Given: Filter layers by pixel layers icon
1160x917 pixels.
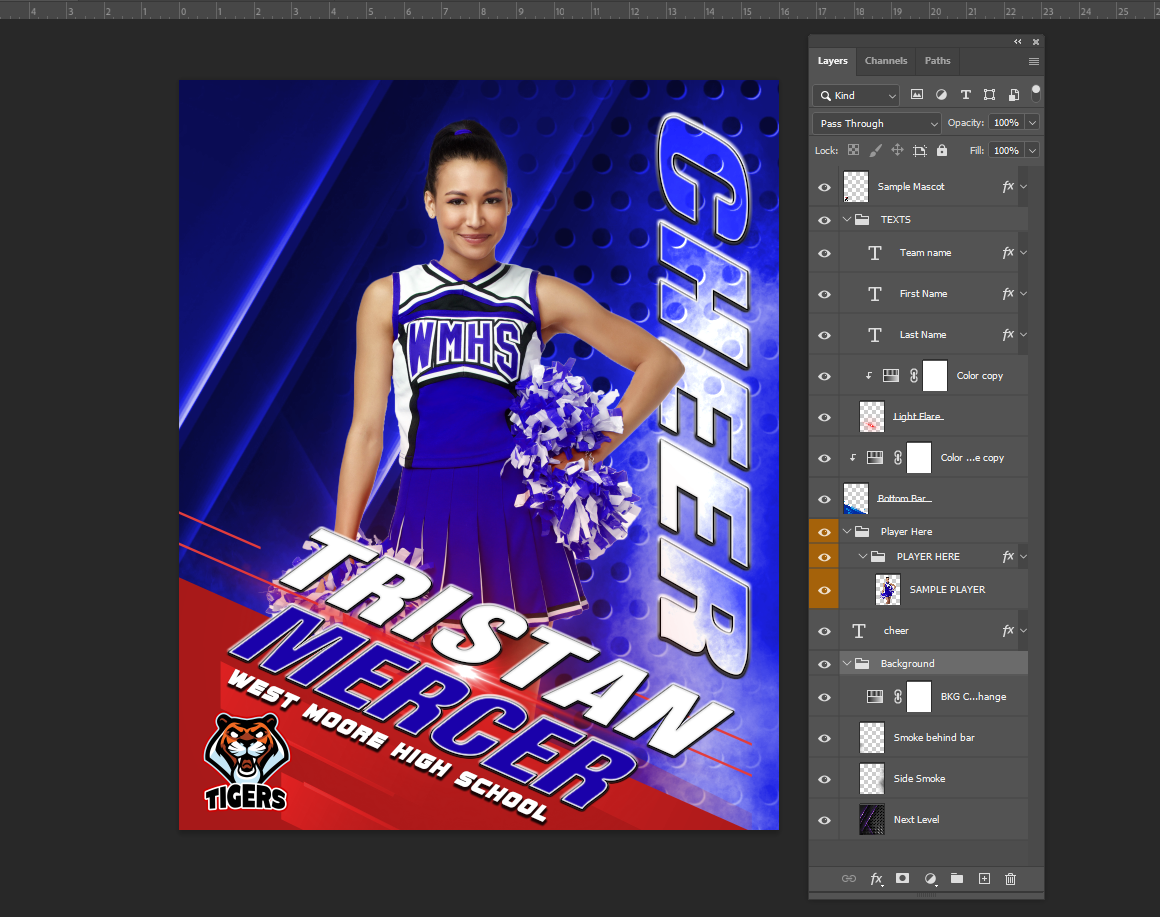Looking at the screenshot, I should click(917, 95).
